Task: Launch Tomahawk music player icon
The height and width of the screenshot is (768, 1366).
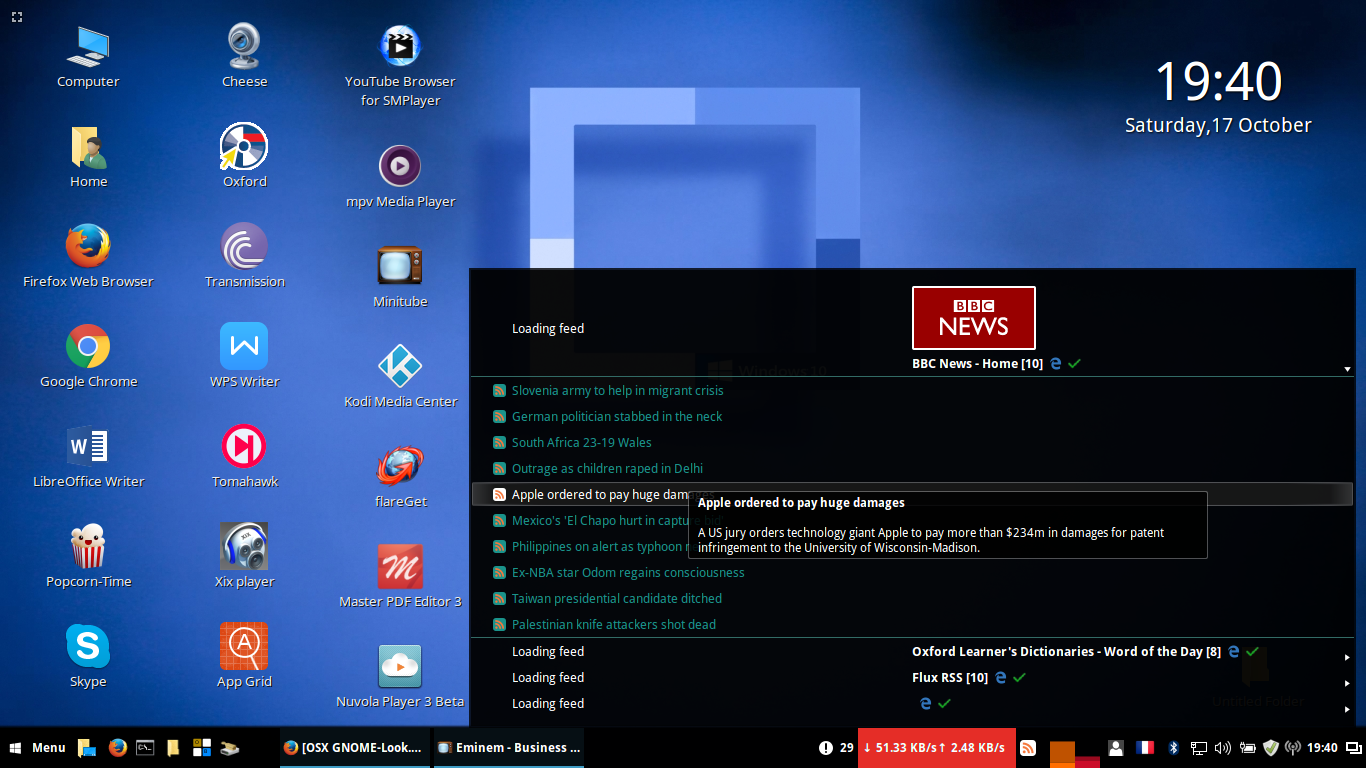Action: click(x=244, y=457)
